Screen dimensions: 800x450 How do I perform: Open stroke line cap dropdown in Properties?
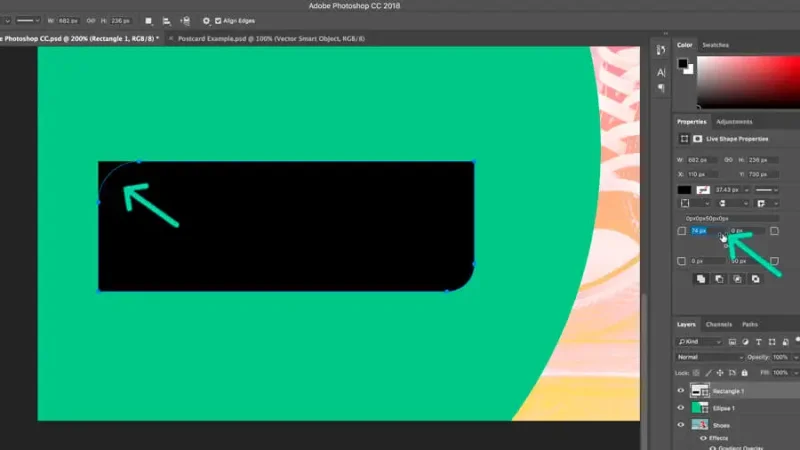coord(733,204)
